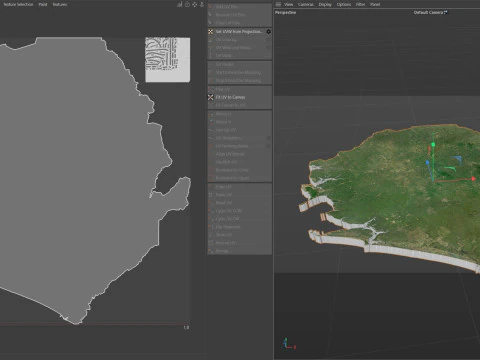Open Set UVW from Projection gear options

click(268, 31)
